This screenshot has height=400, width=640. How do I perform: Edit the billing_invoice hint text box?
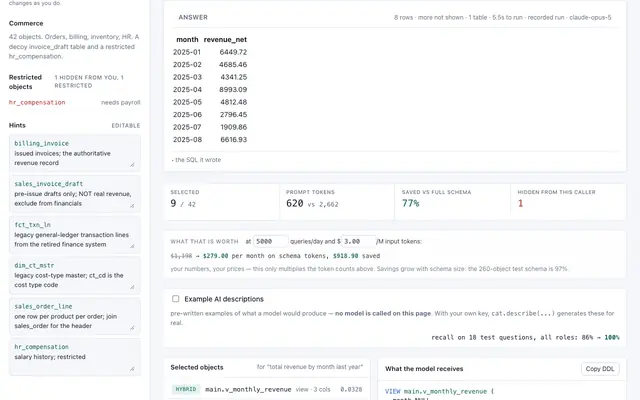(75, 153)
